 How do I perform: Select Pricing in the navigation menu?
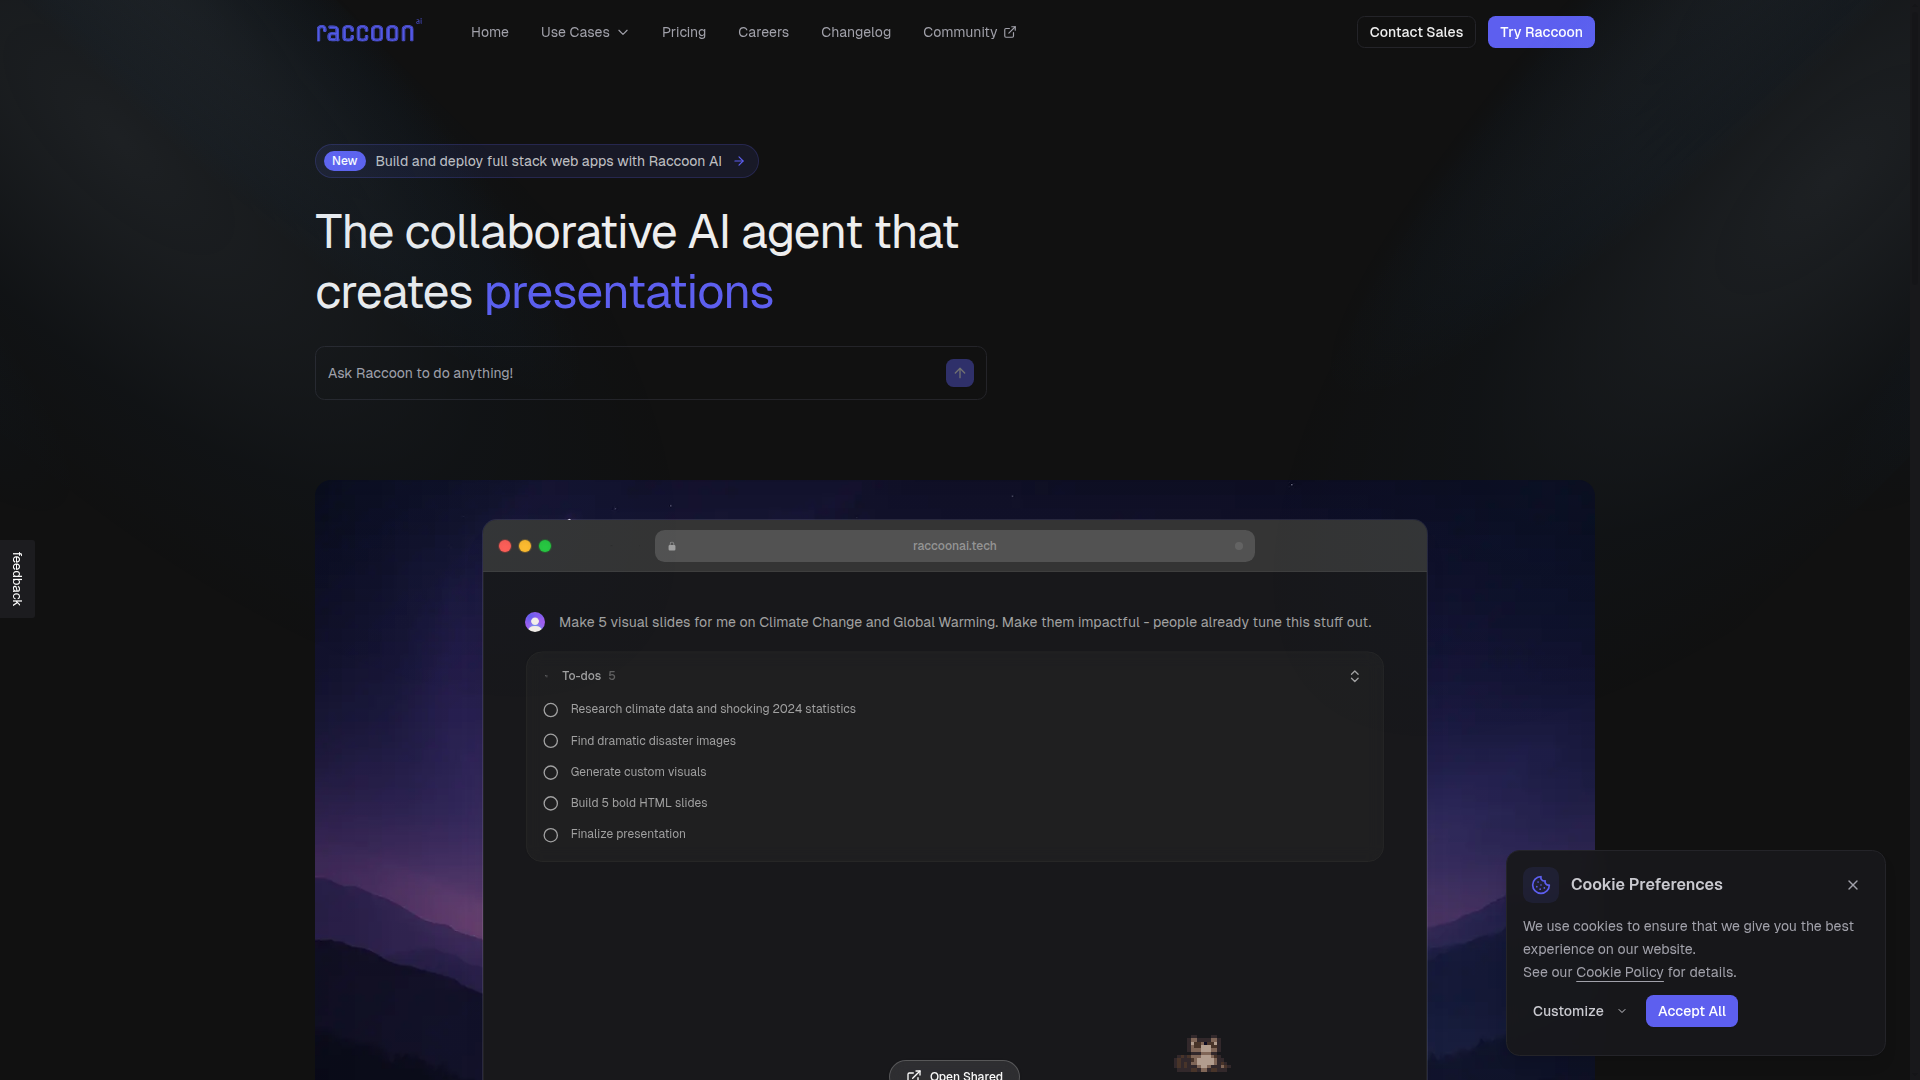point(683,31)
